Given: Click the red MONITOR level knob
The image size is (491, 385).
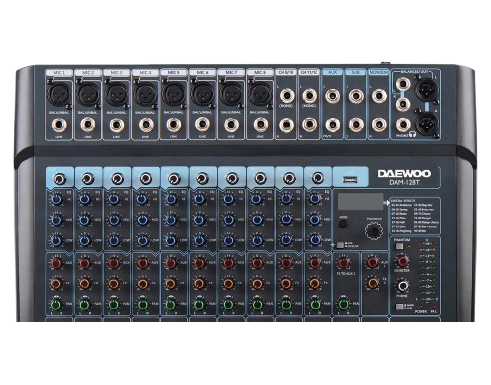Looking at the screenshot, I should (402, 261).
